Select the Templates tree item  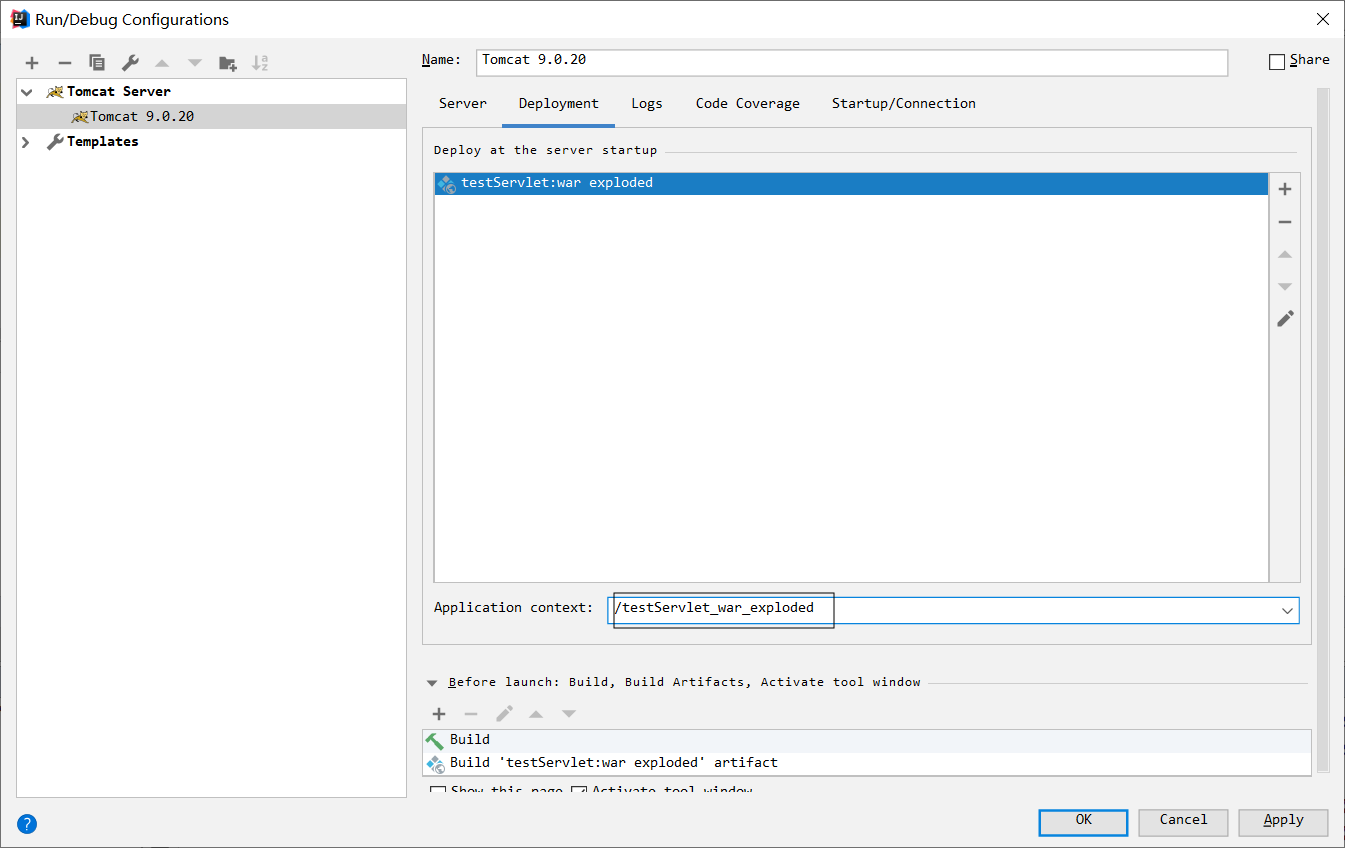point(212,142)
